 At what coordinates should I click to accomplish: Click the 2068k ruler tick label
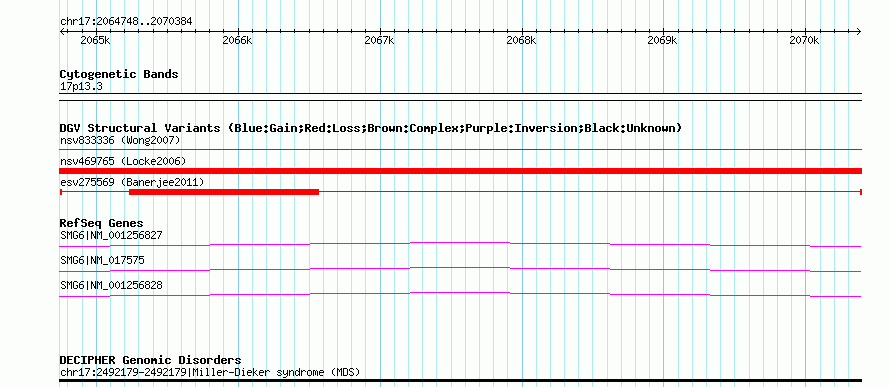click(x=521, y=41)
